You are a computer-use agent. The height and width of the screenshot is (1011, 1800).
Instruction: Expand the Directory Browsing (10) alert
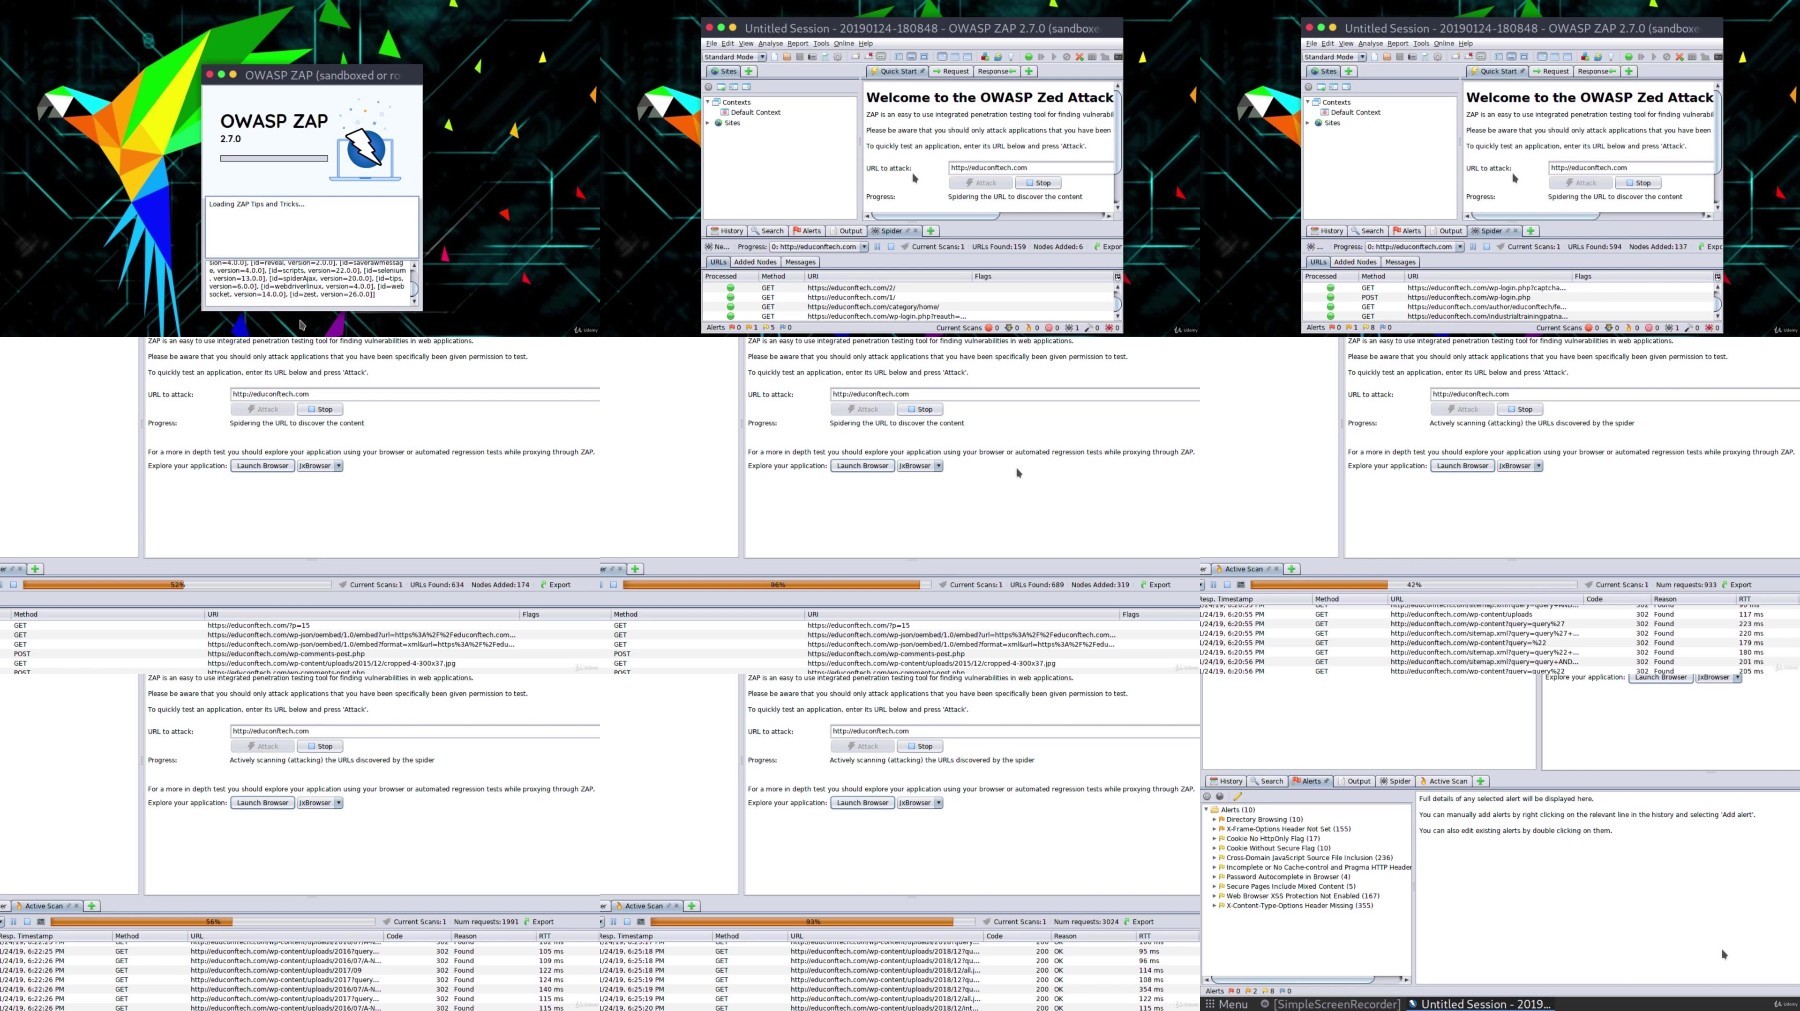pos(1214,819)
